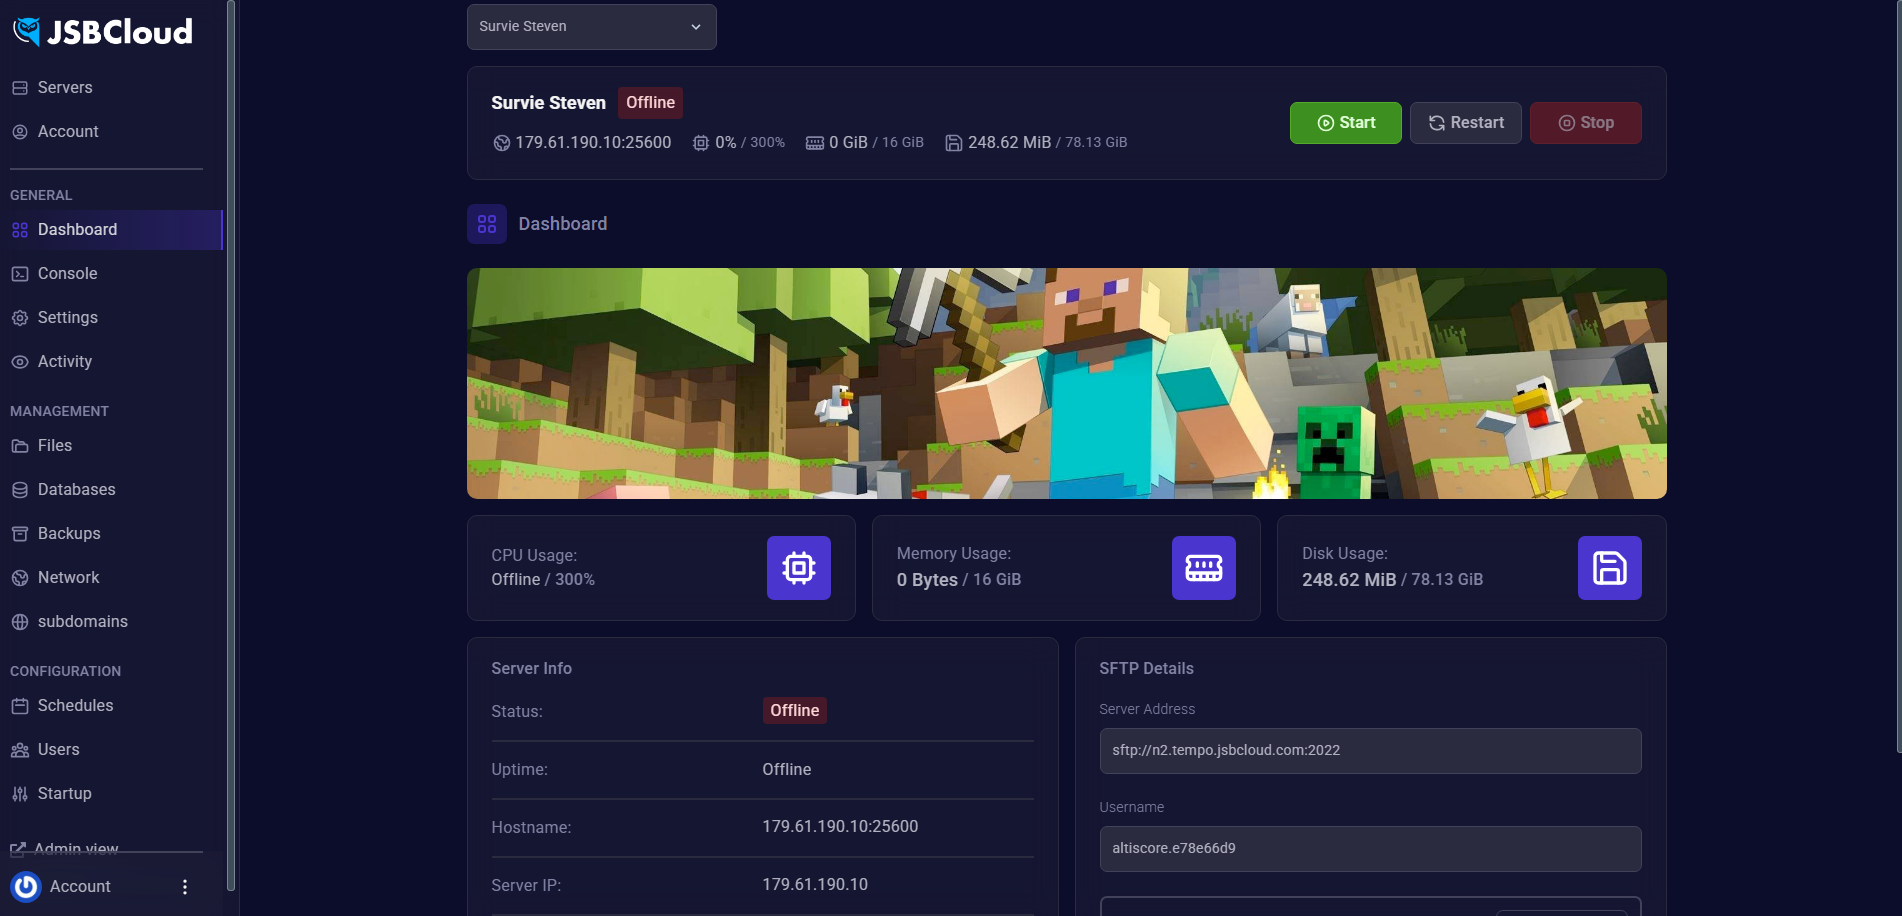Viewport: 1902px width, 916px height.
Task: Open the three-dot account options menu
Action: click(x=185, y=887)
